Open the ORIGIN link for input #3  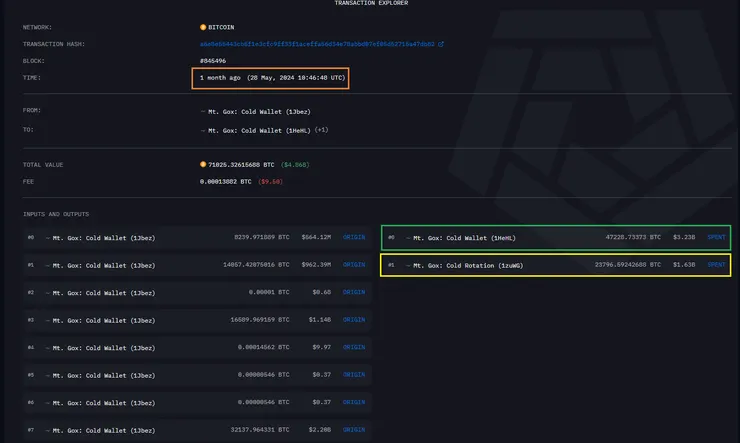tap(354, 320)
